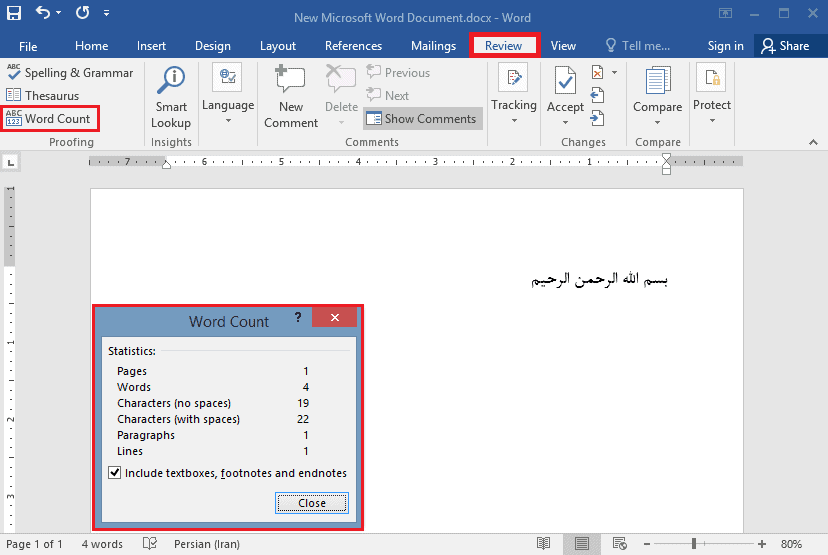Select the Mailings tab

pyautogui.click(x=434, y=46)
